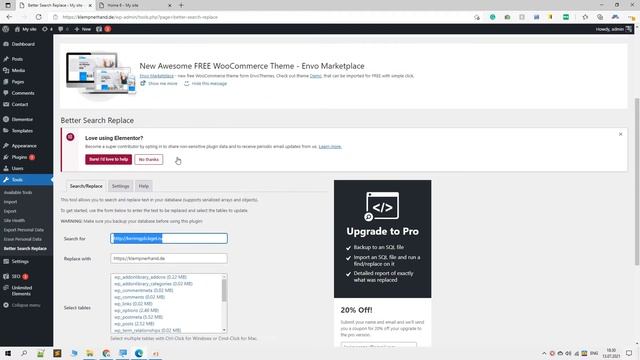
Task: Click the browser Back arrow
Action: [9, 17]
